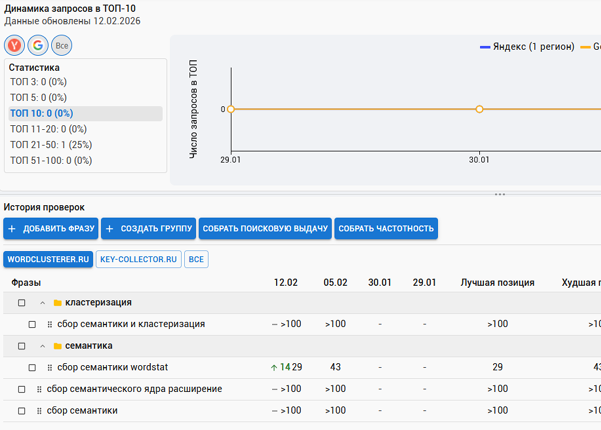601x430 pixels.
Task: Select the Yandex search engine filter icon
Action: pos(14,45)
